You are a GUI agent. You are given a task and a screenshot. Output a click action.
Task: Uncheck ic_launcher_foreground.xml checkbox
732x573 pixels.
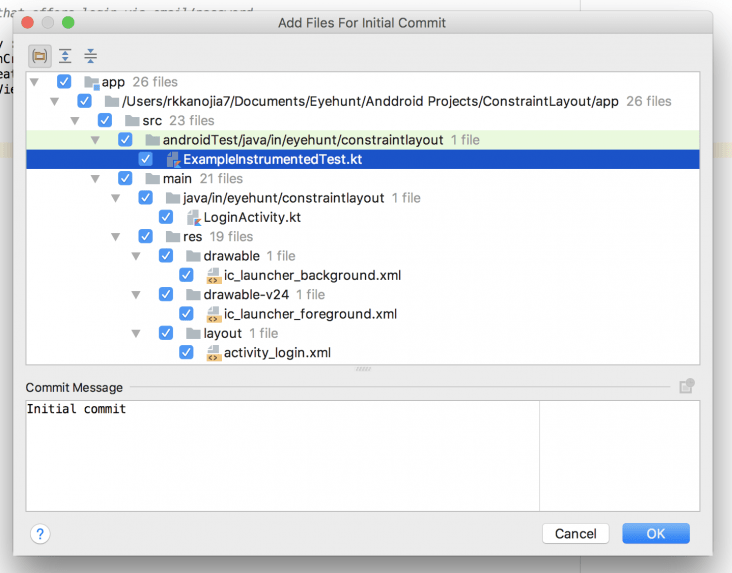pos(186,314)
